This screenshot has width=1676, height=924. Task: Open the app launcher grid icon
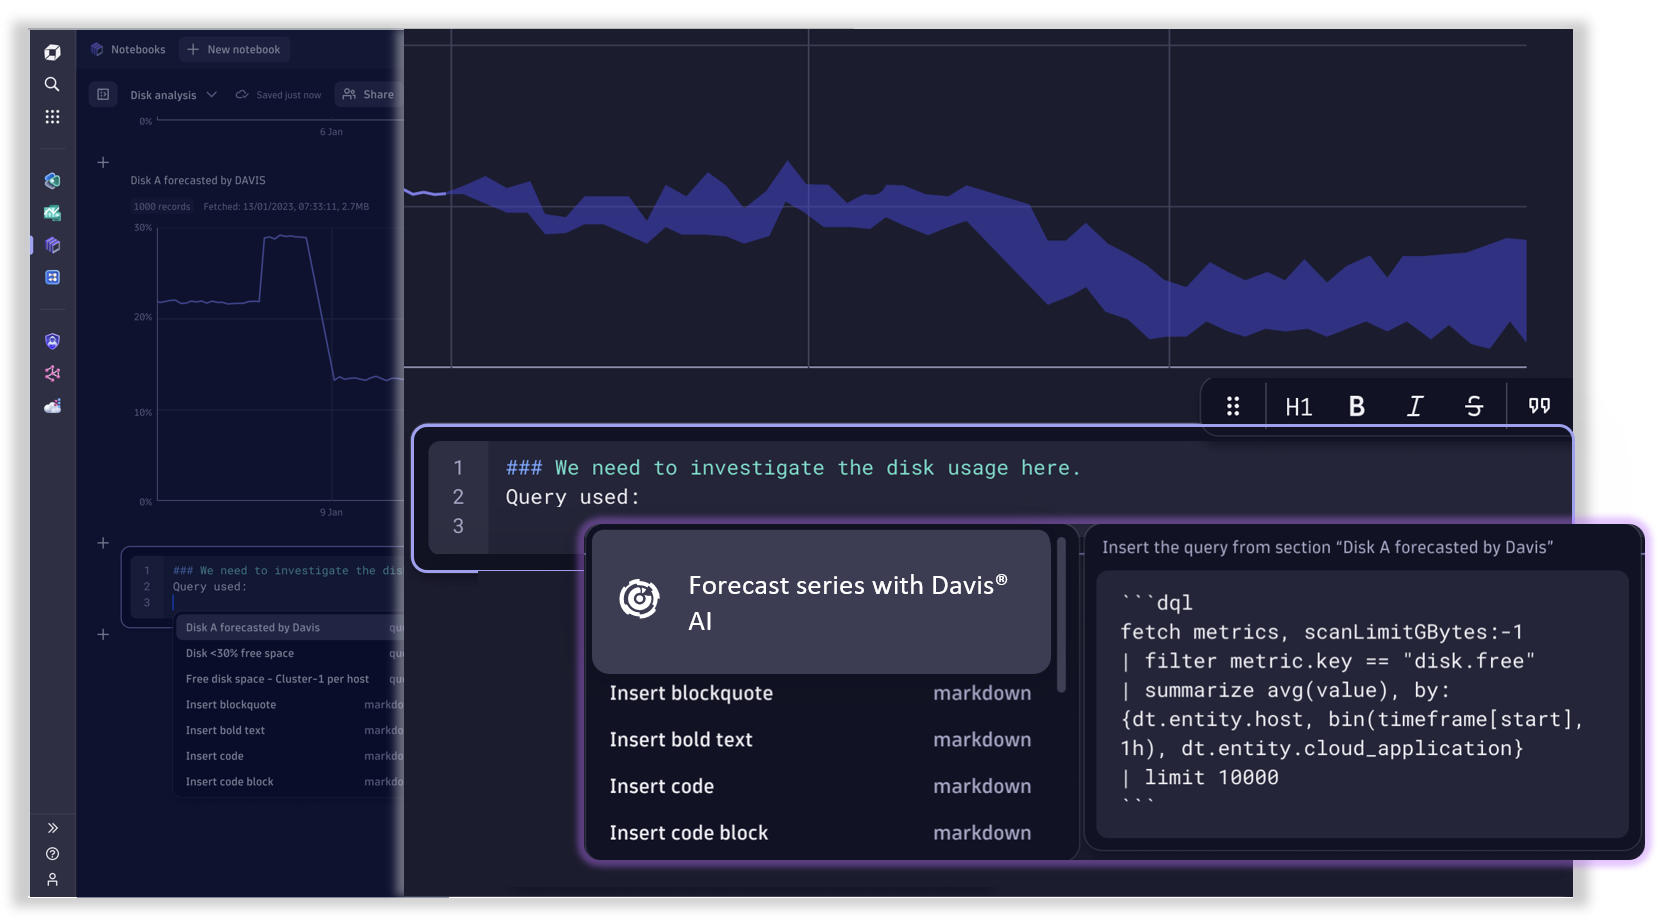coord(52,117)
